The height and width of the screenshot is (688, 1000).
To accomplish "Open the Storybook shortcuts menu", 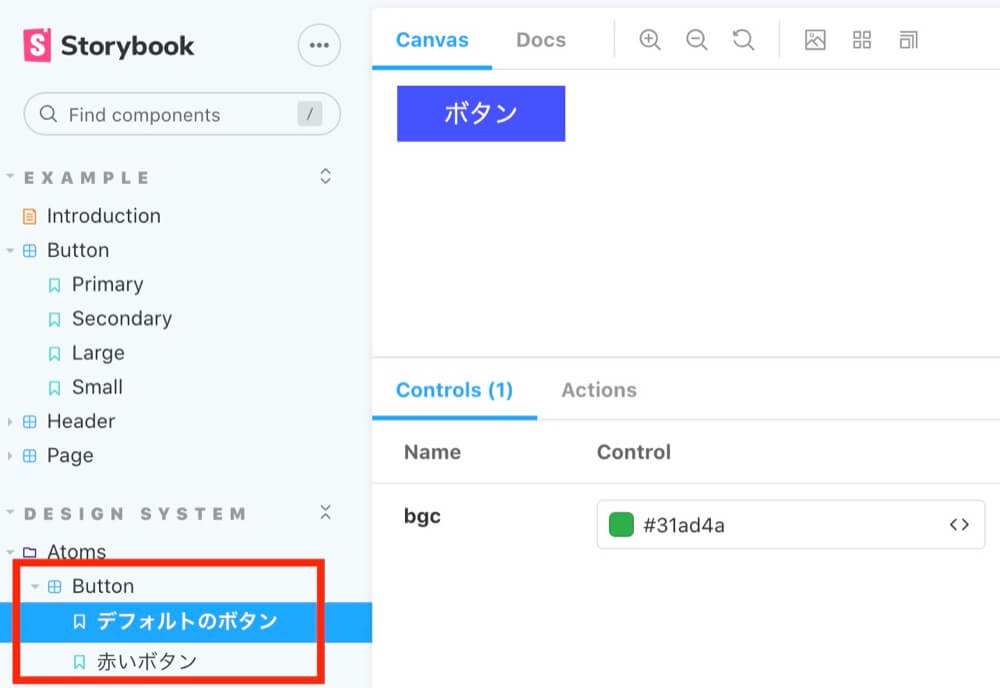I will pyautogui.click(x=318, y=45).
